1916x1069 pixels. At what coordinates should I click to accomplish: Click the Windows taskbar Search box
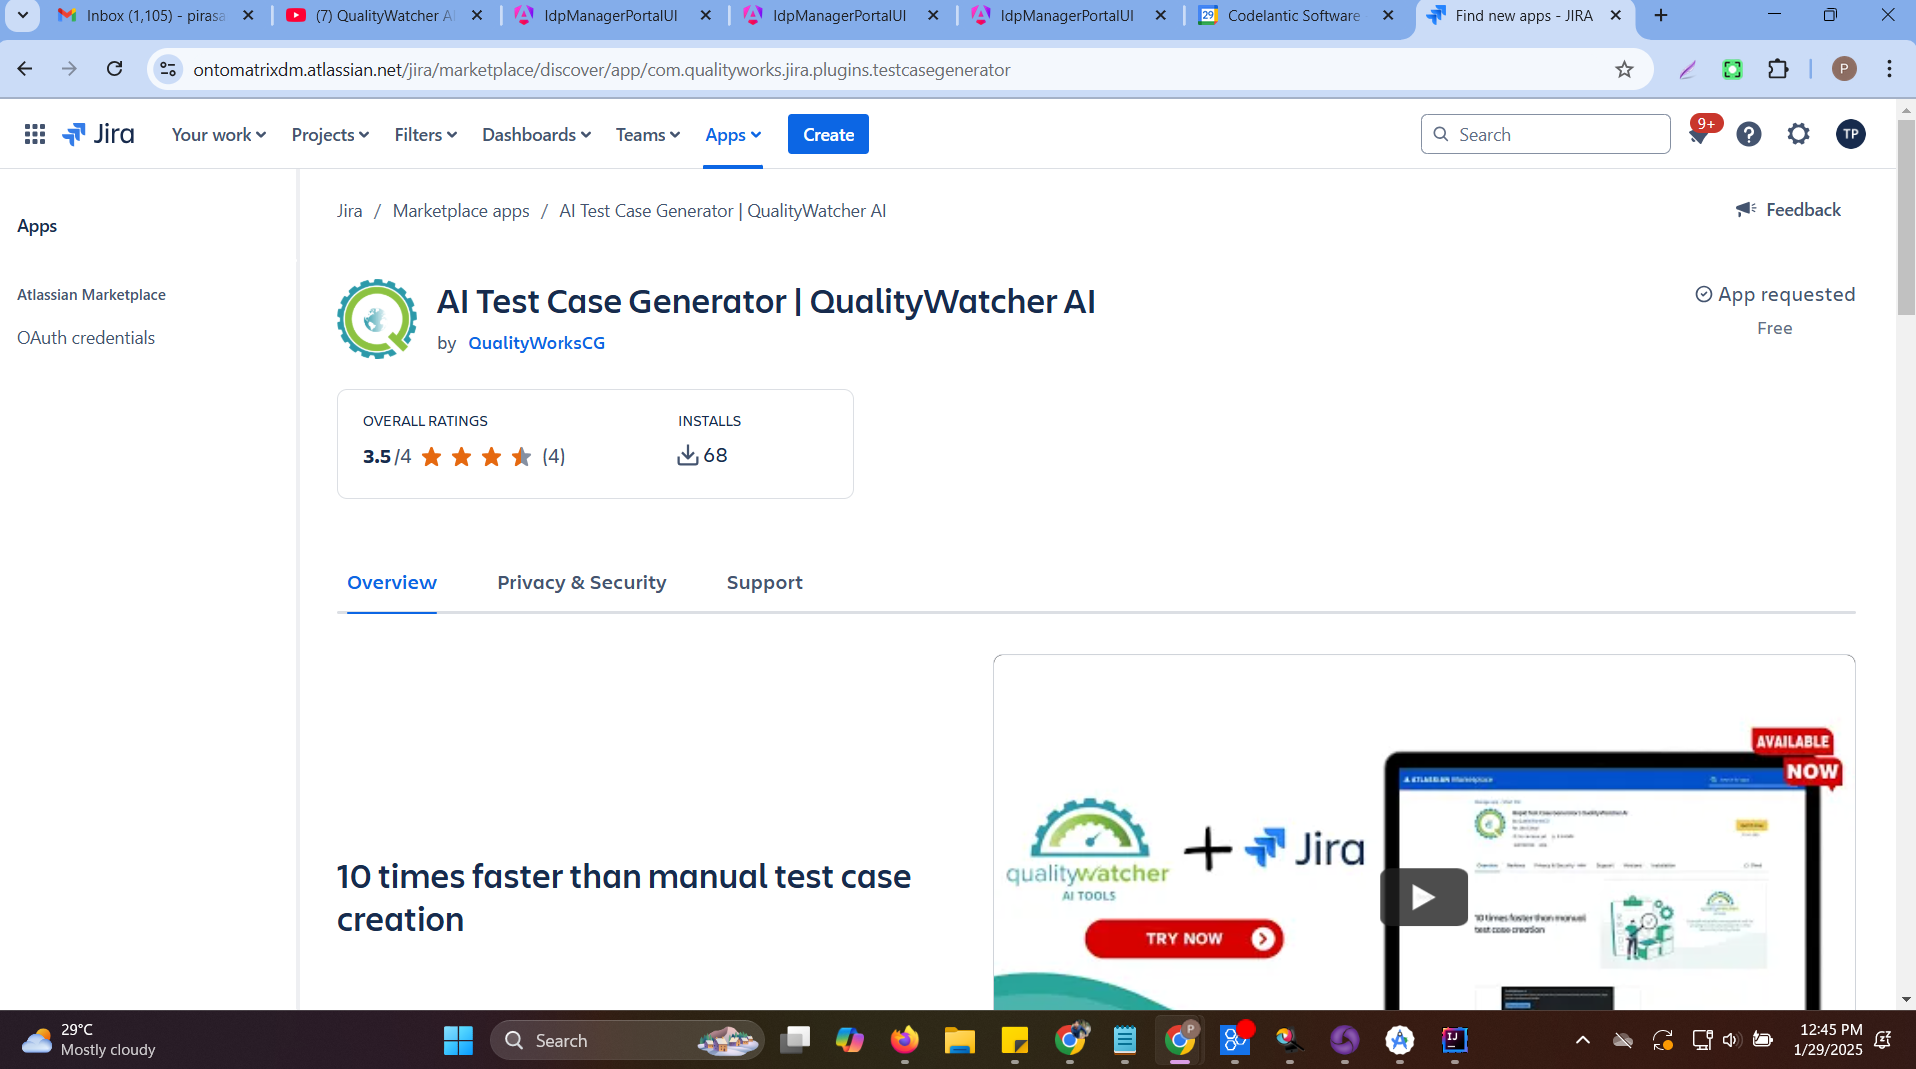tap(626, 1040)
